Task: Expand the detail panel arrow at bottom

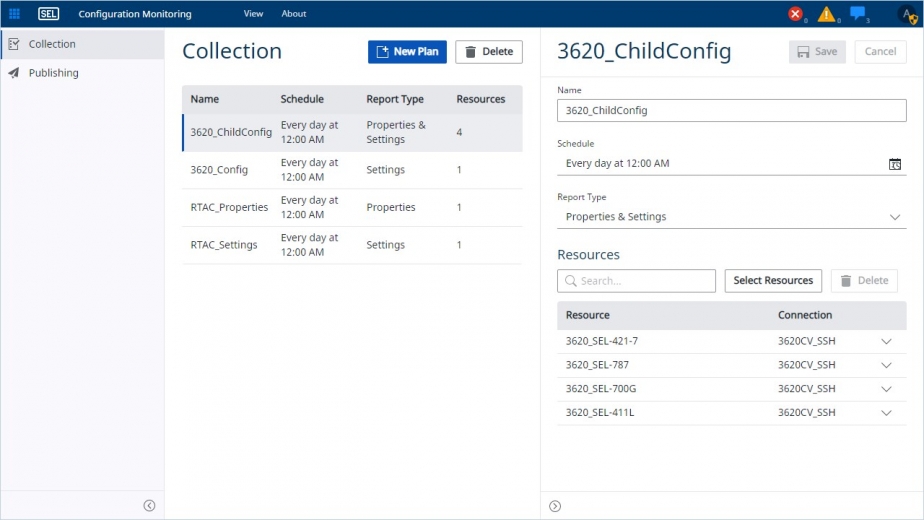Action: pyautogui.click(x=555, y=506)
